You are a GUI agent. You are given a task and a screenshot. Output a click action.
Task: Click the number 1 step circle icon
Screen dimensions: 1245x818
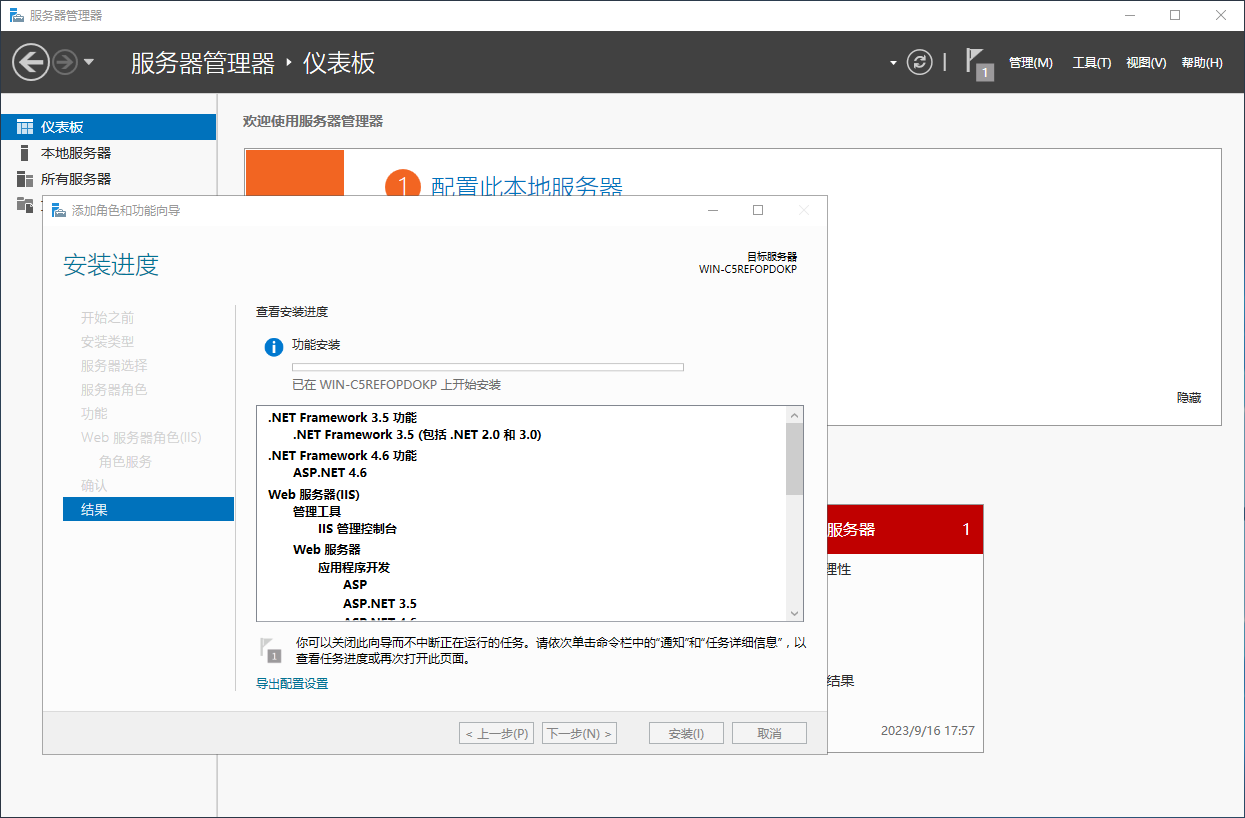click(402, 185)
